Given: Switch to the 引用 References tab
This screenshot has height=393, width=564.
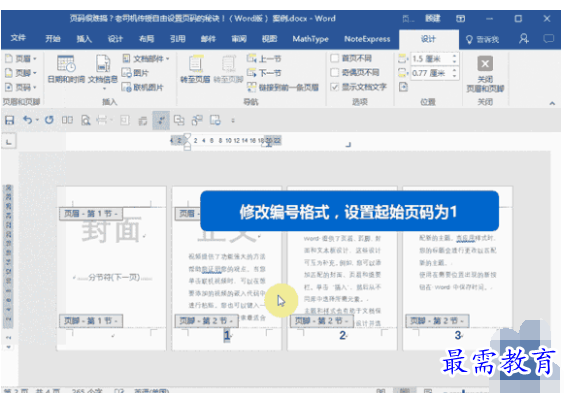Looking at the screenshot, I should [x=178, y=39].
